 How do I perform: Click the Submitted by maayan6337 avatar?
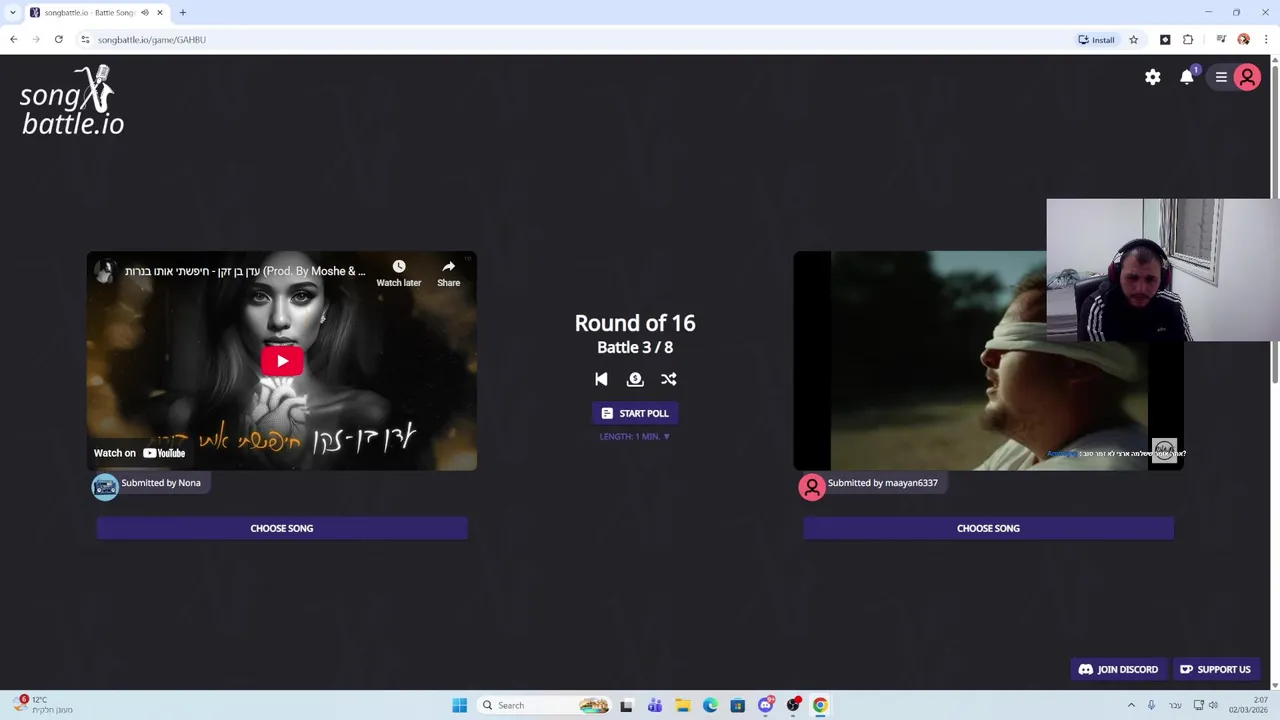[812, 487]
